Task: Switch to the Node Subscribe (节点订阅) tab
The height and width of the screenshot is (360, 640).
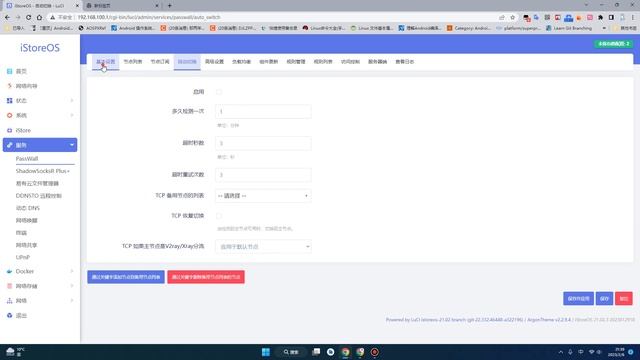Action: pos(160,62)
